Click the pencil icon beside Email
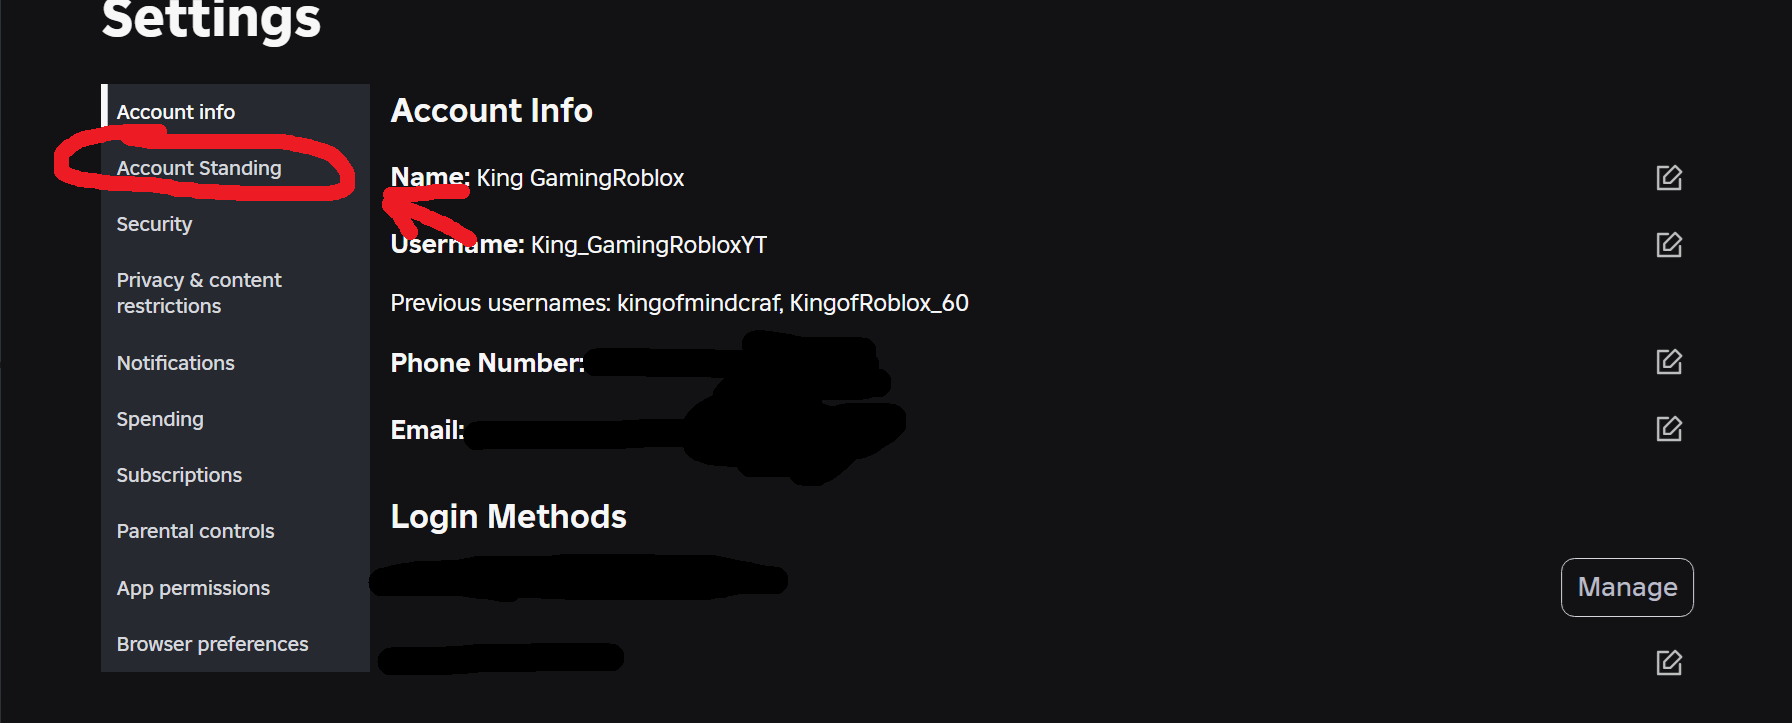Screen dimensions: 1792x723 tap(1669, 429)
